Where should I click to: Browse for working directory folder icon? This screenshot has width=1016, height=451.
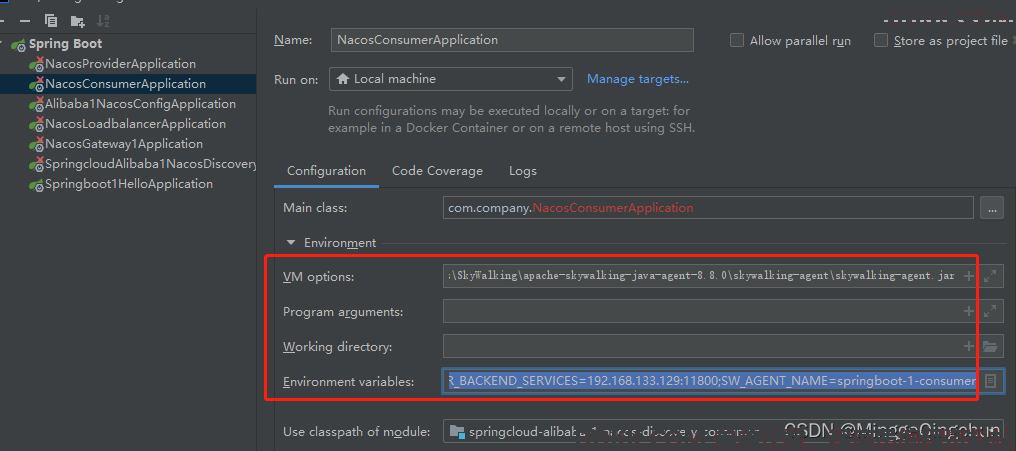pyautogui.click(x=989, y=346)
